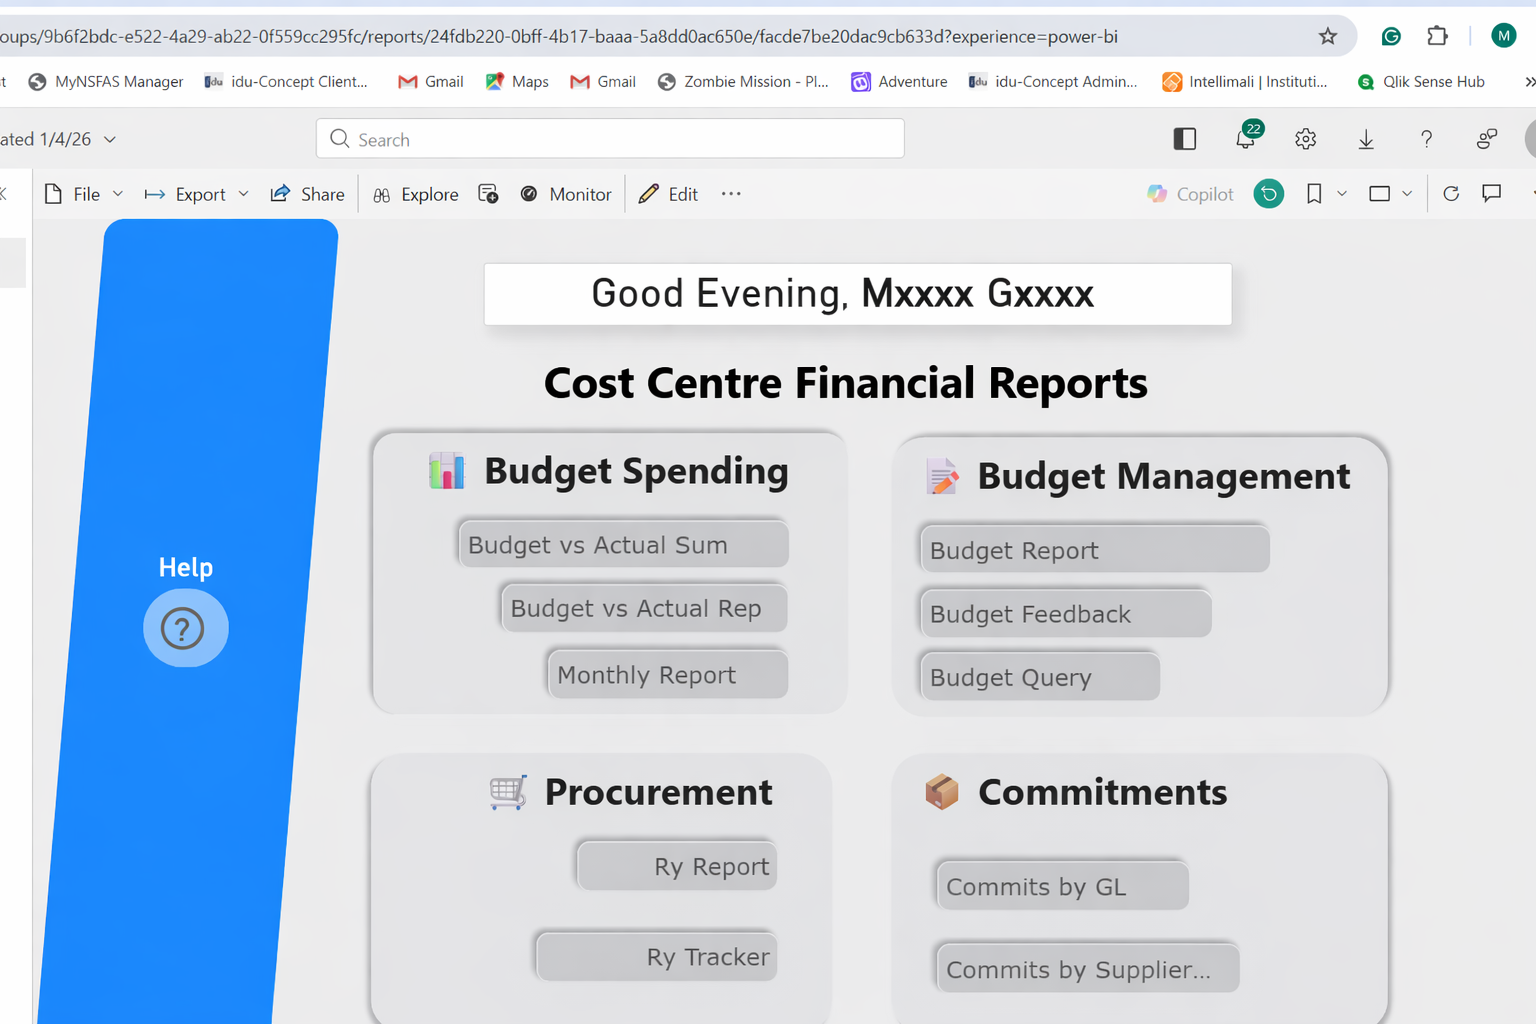Viewport: 1536px width, 1024px height.
Task: Toggle the Grammarly browser extension
Action: click(1391, 36)
